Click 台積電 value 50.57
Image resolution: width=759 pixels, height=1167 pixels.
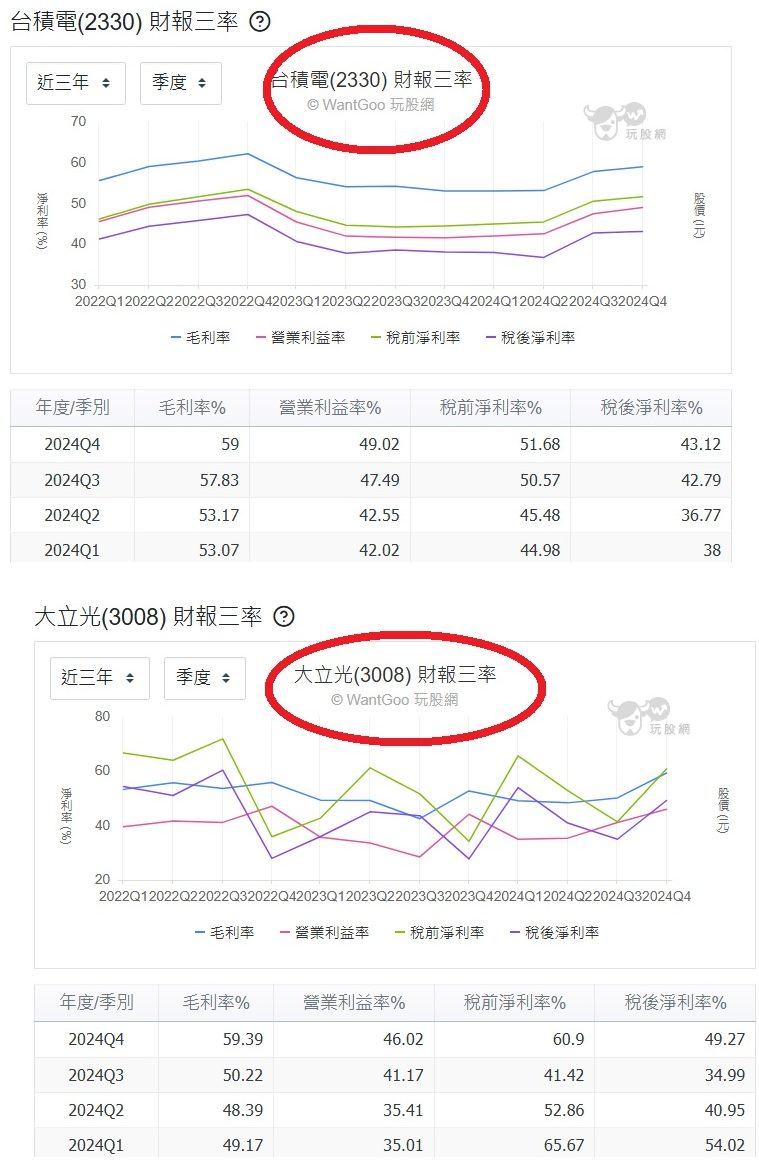[x=540, y=480]
